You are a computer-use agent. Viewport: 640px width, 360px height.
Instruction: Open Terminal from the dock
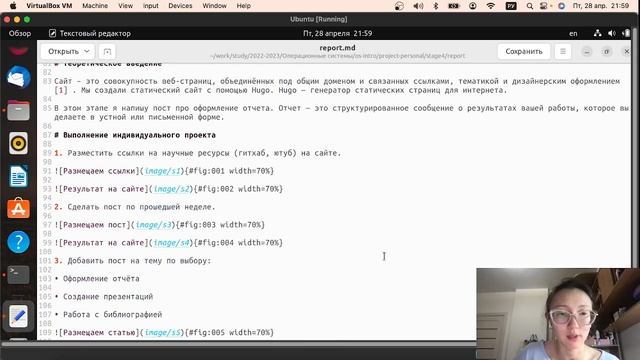point(18,274)
